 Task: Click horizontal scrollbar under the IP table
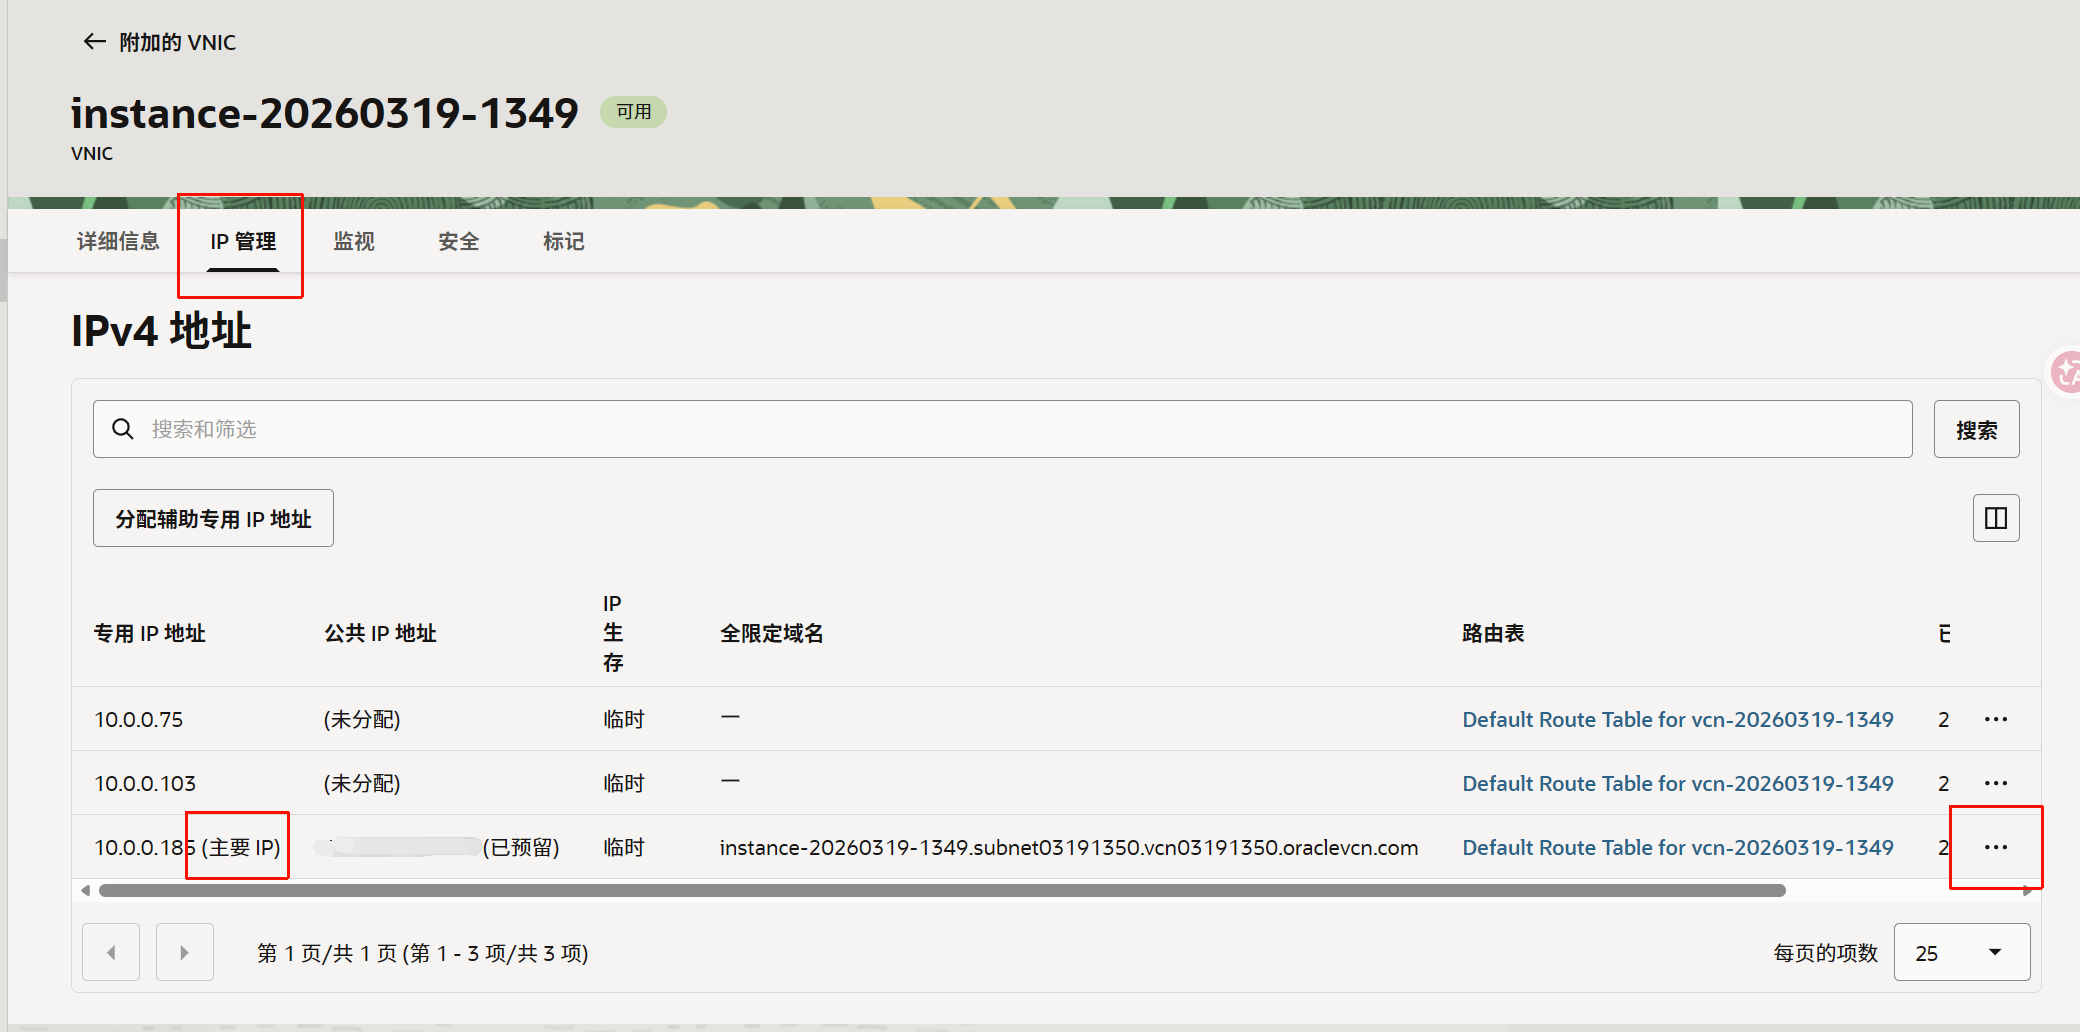tap(942, 890)
